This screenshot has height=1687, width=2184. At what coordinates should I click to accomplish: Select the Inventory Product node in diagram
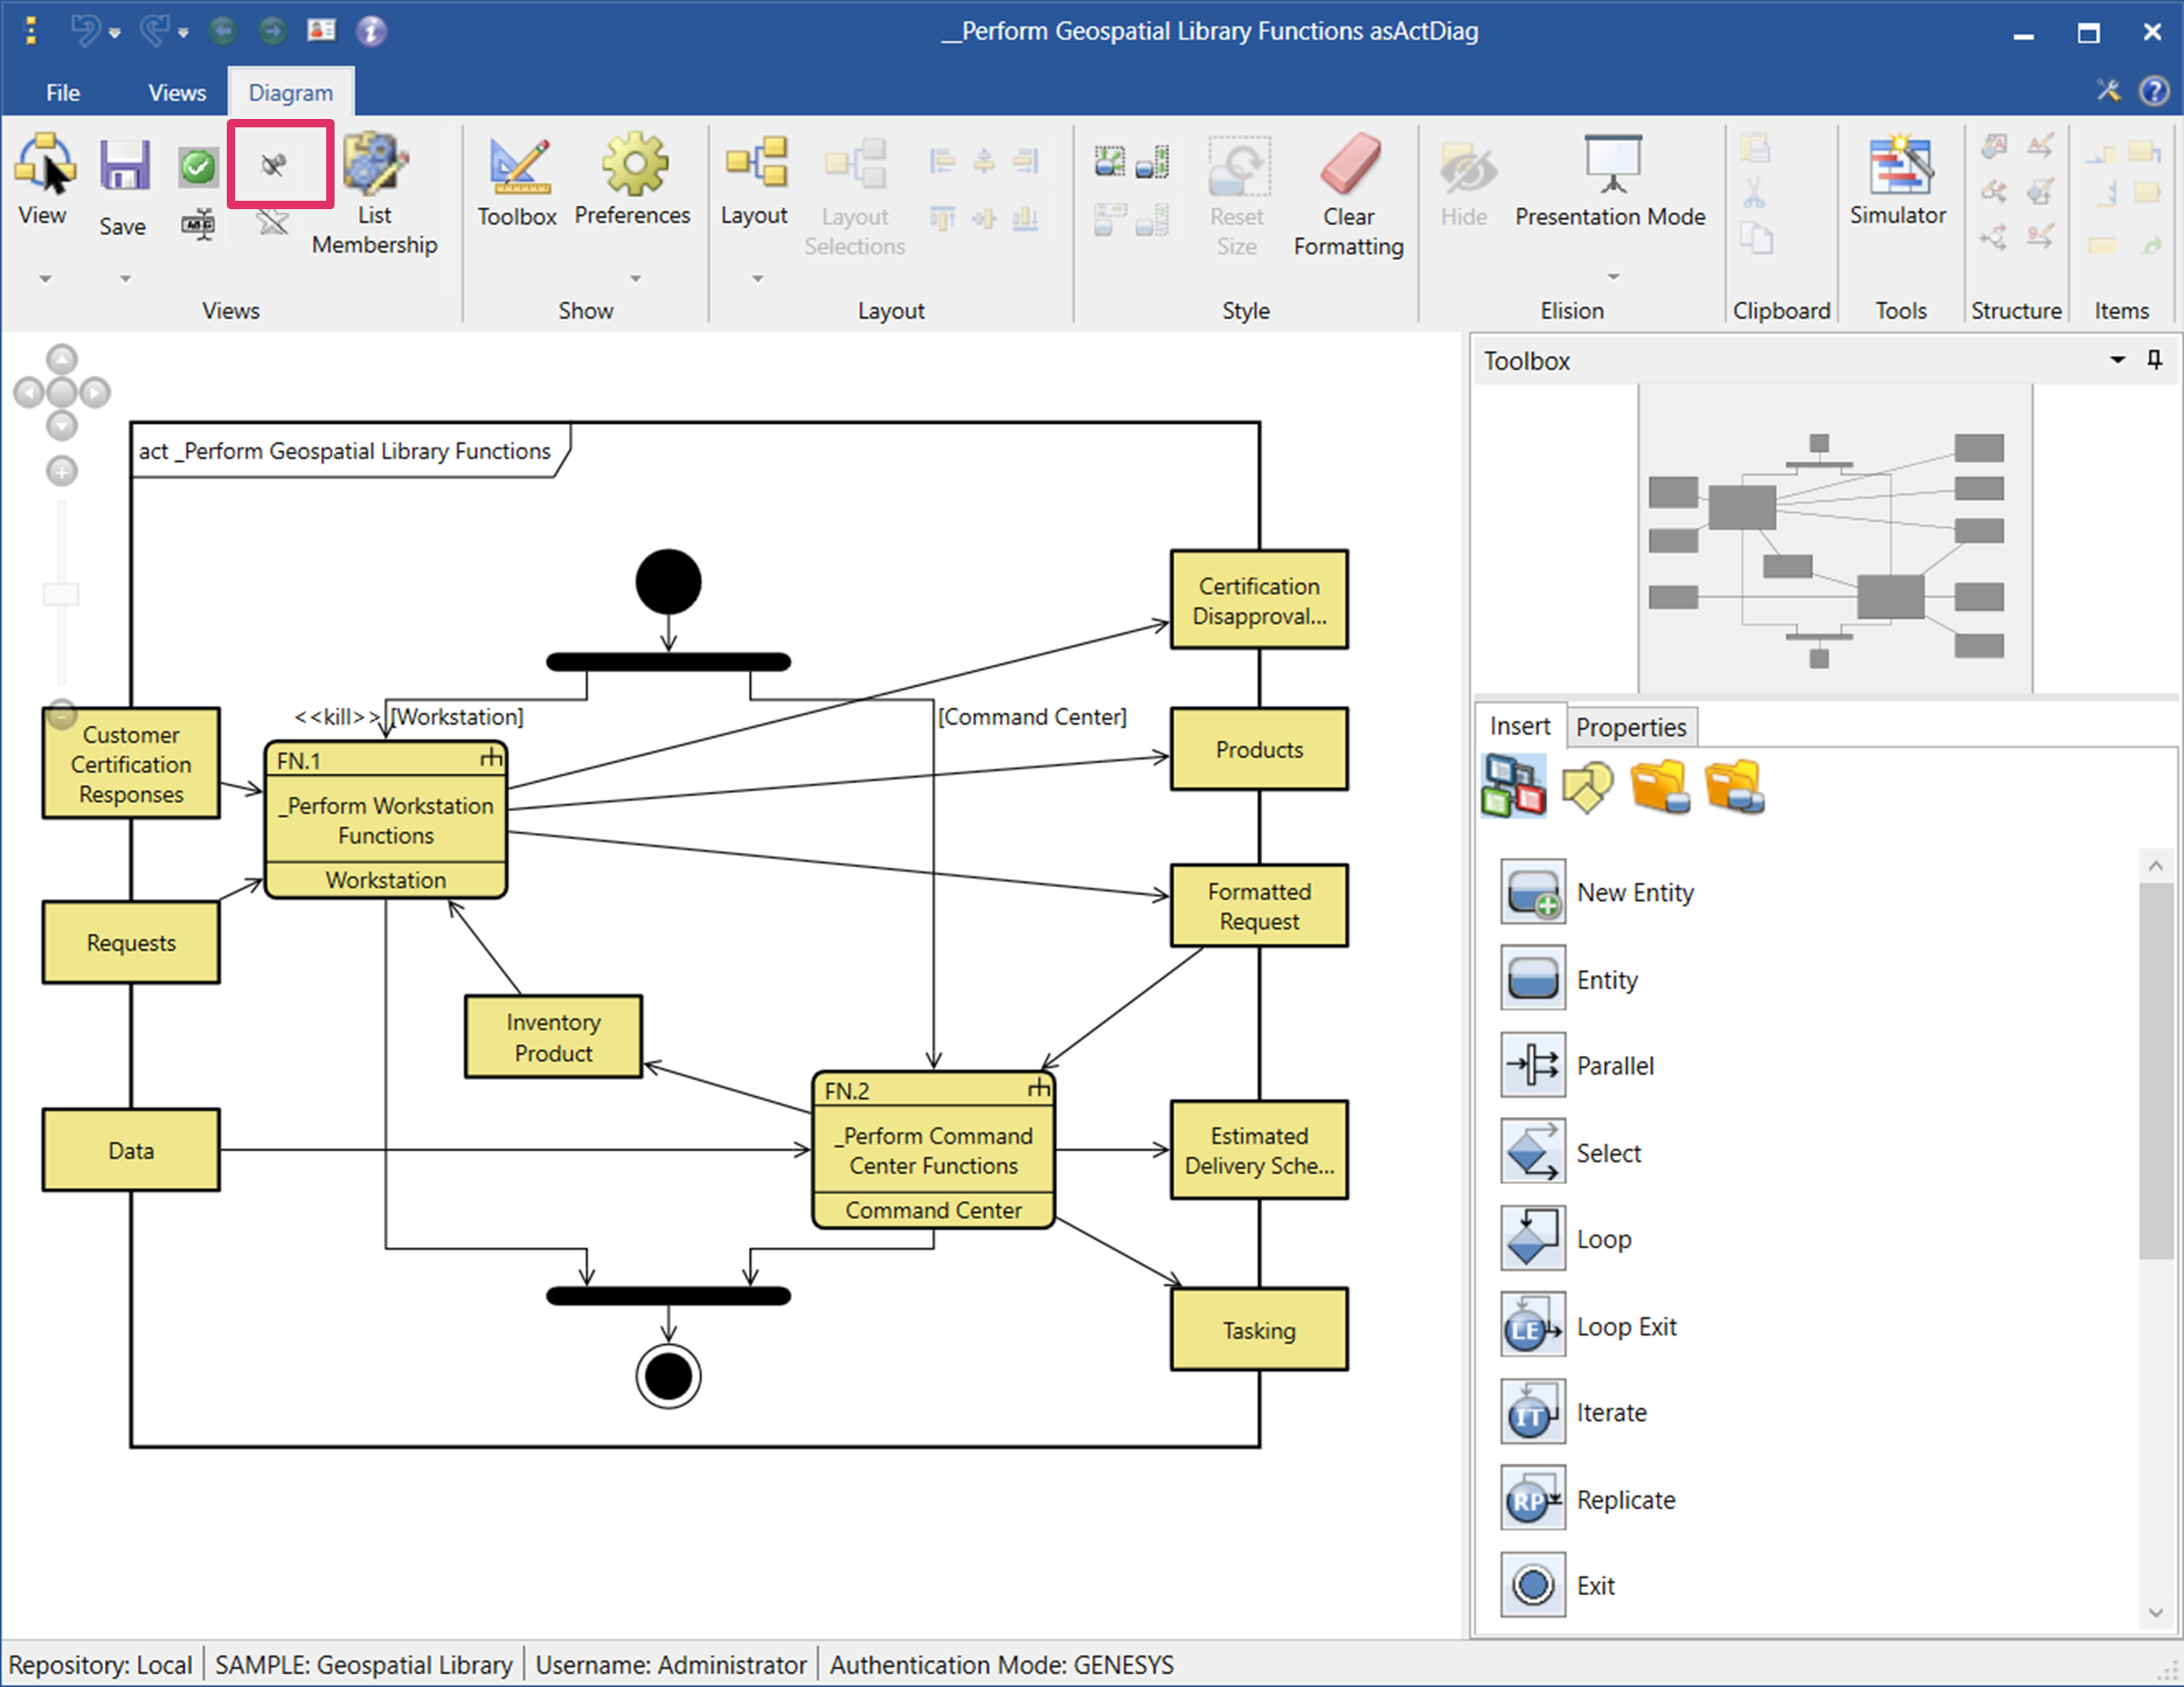click(x=553, y=1037)
